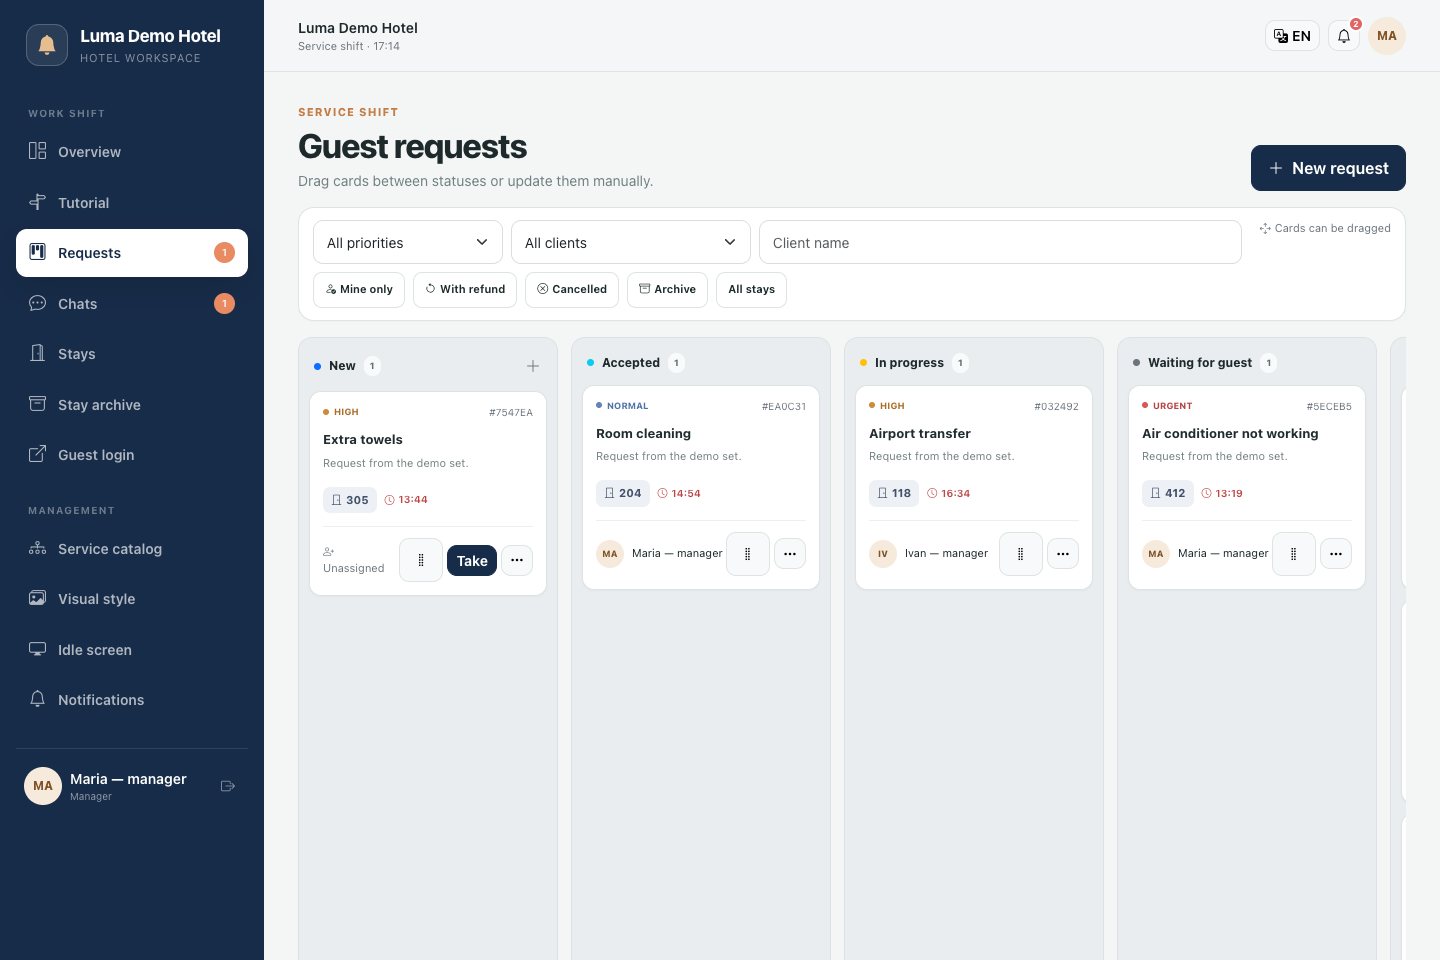Open the Service catalog page
The image size is (1440, 960).
(x=132, y=549)
